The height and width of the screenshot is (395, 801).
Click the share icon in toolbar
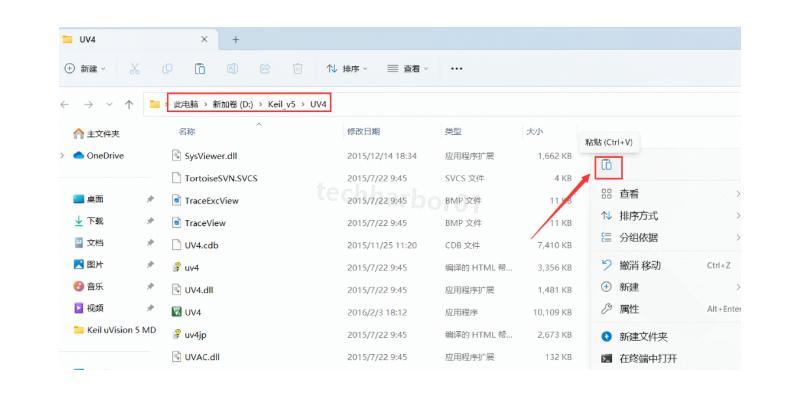tap(265, 68)
